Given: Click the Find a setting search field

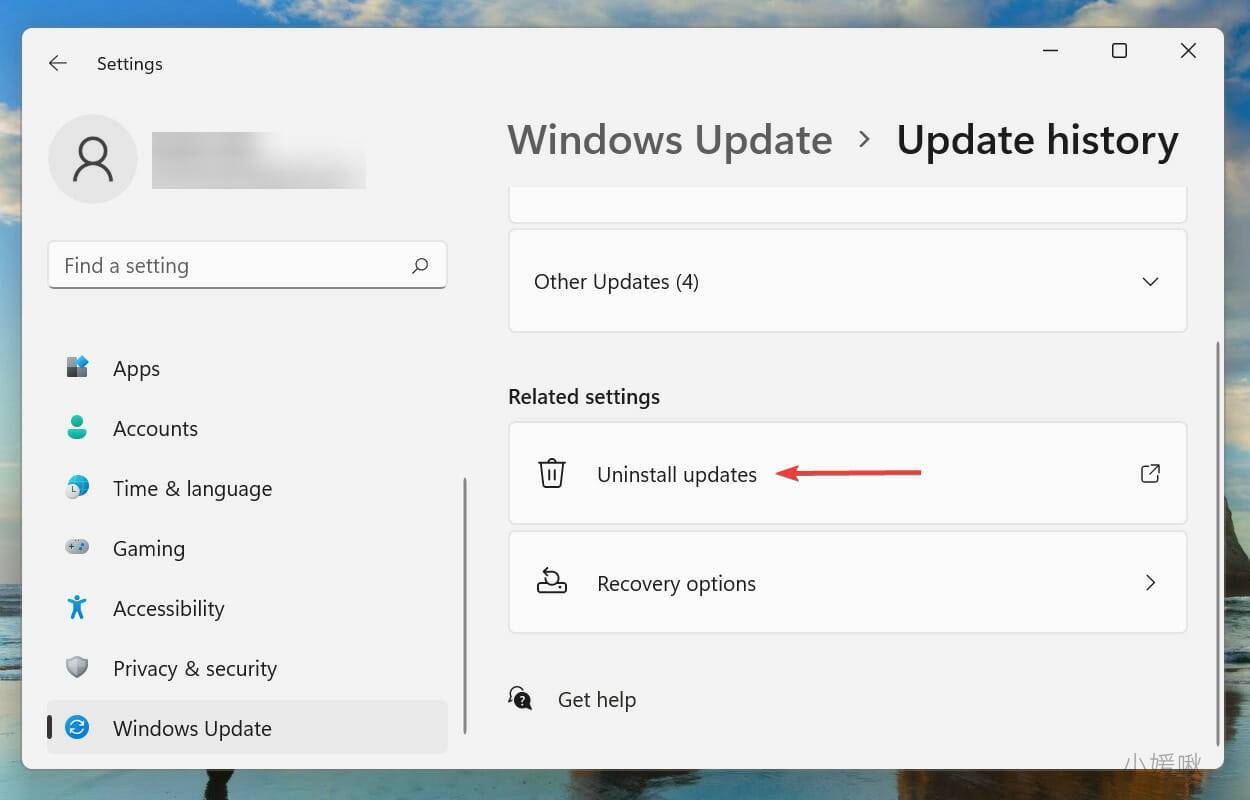Looking at the screenshot, I should pyautogui.click(x=247, y=265).
